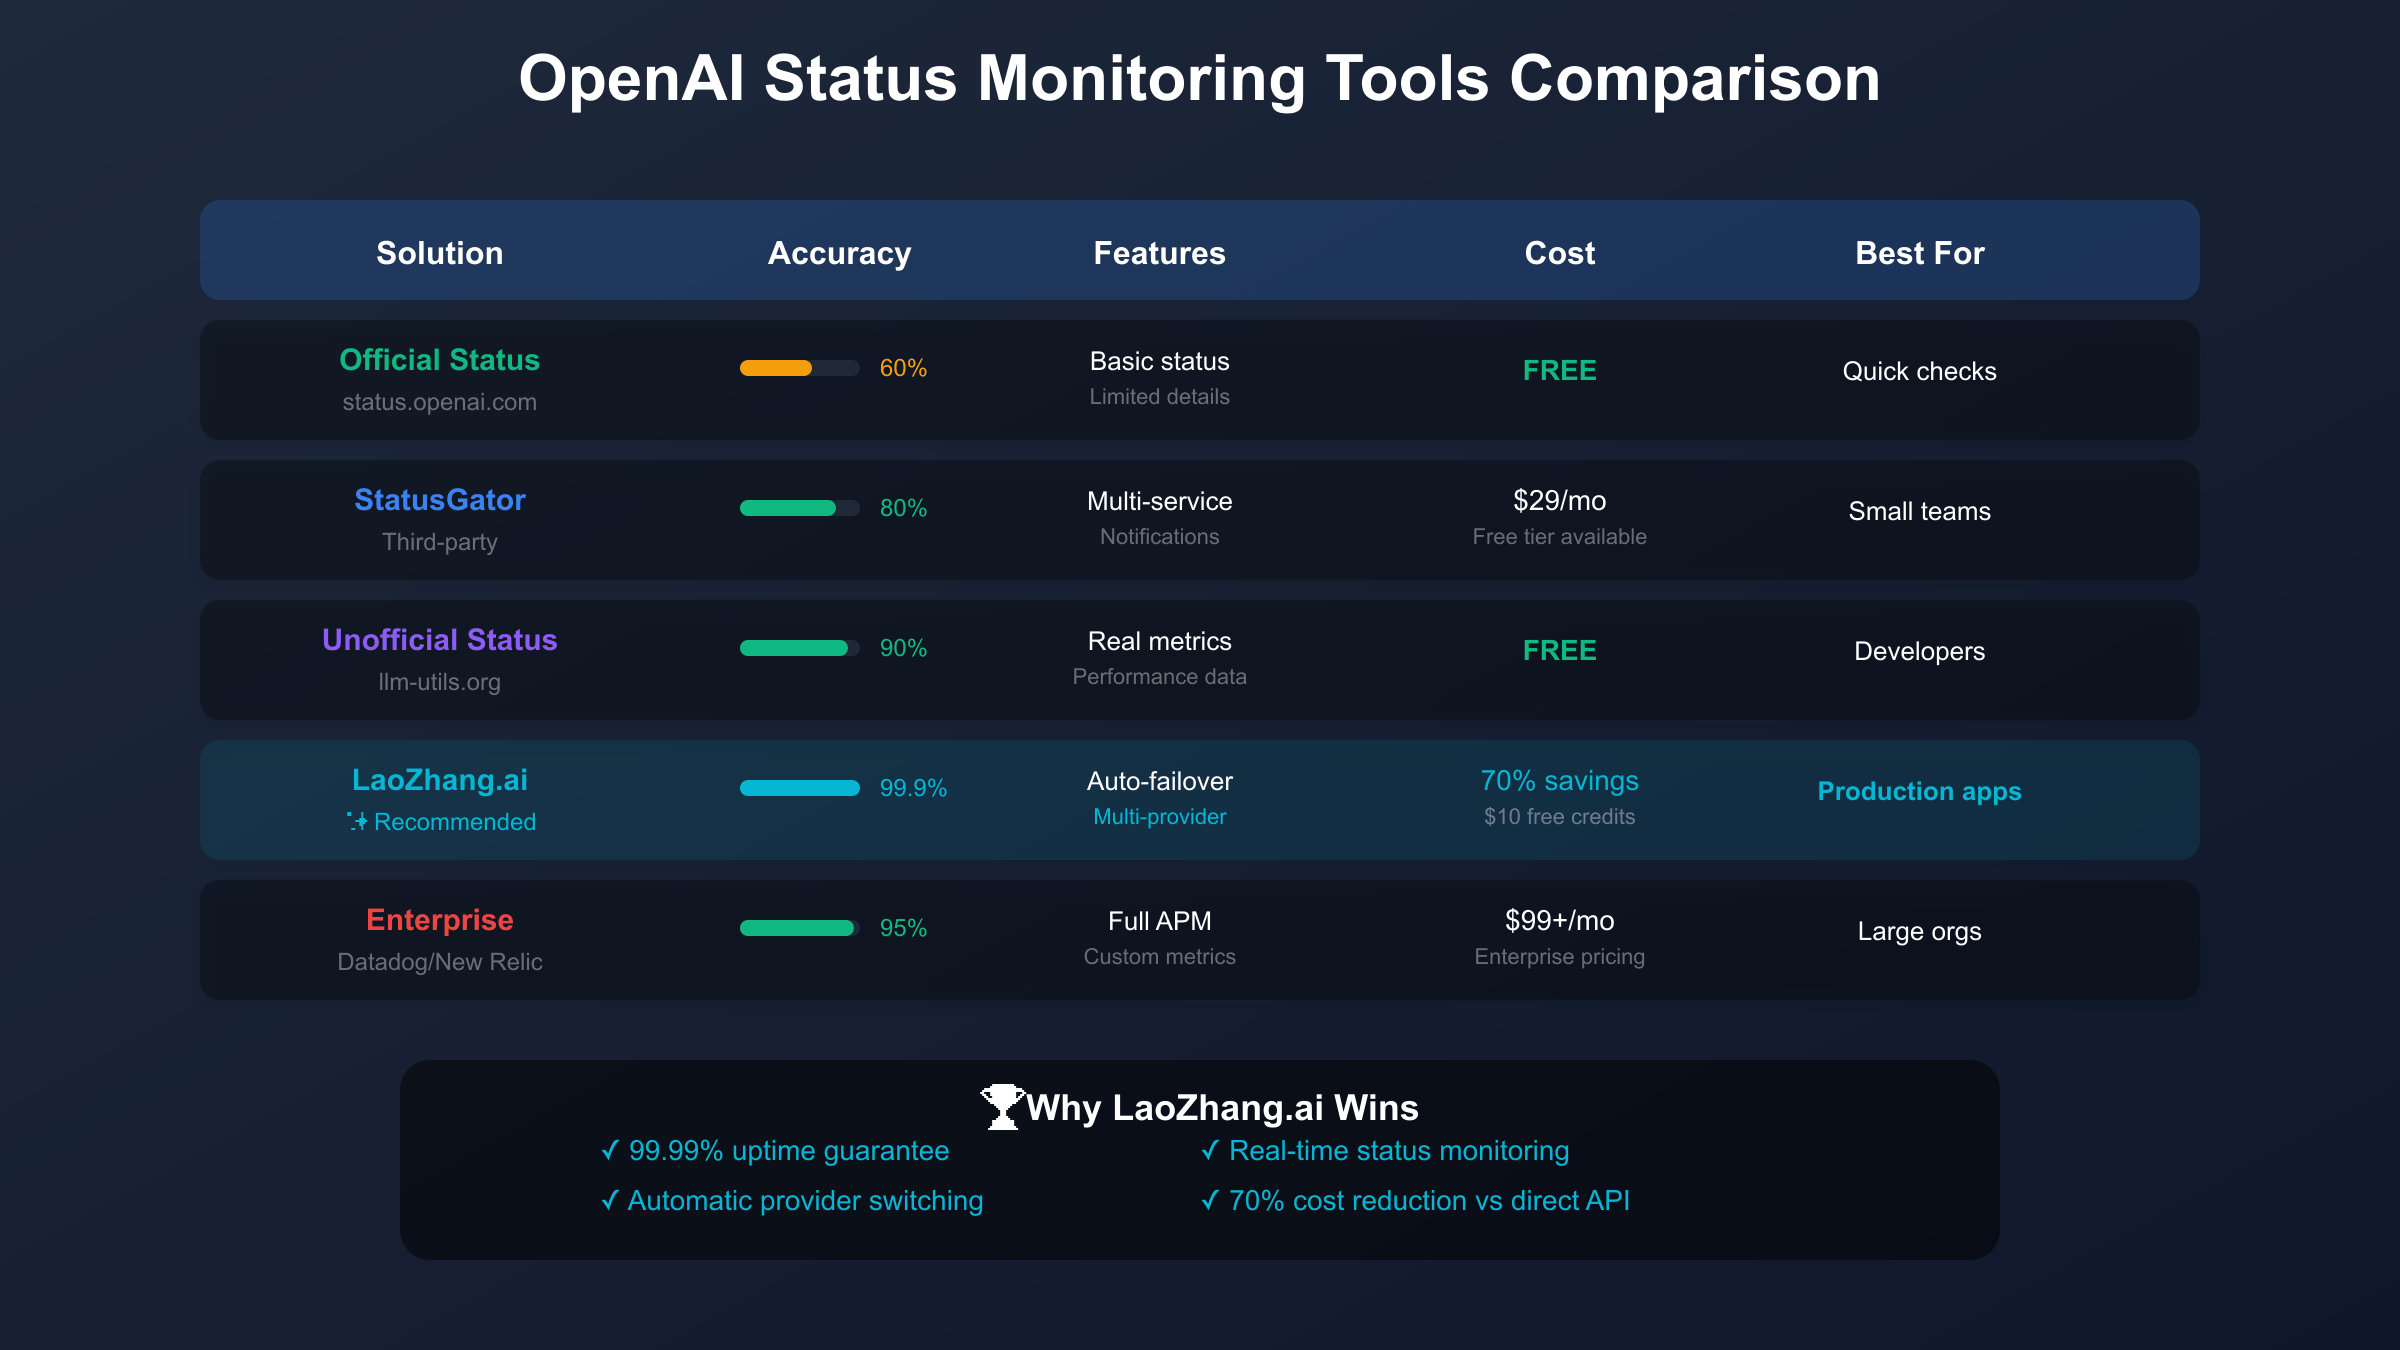
Task: Click the Enterprise pricing note
Action: point(1560,957)
